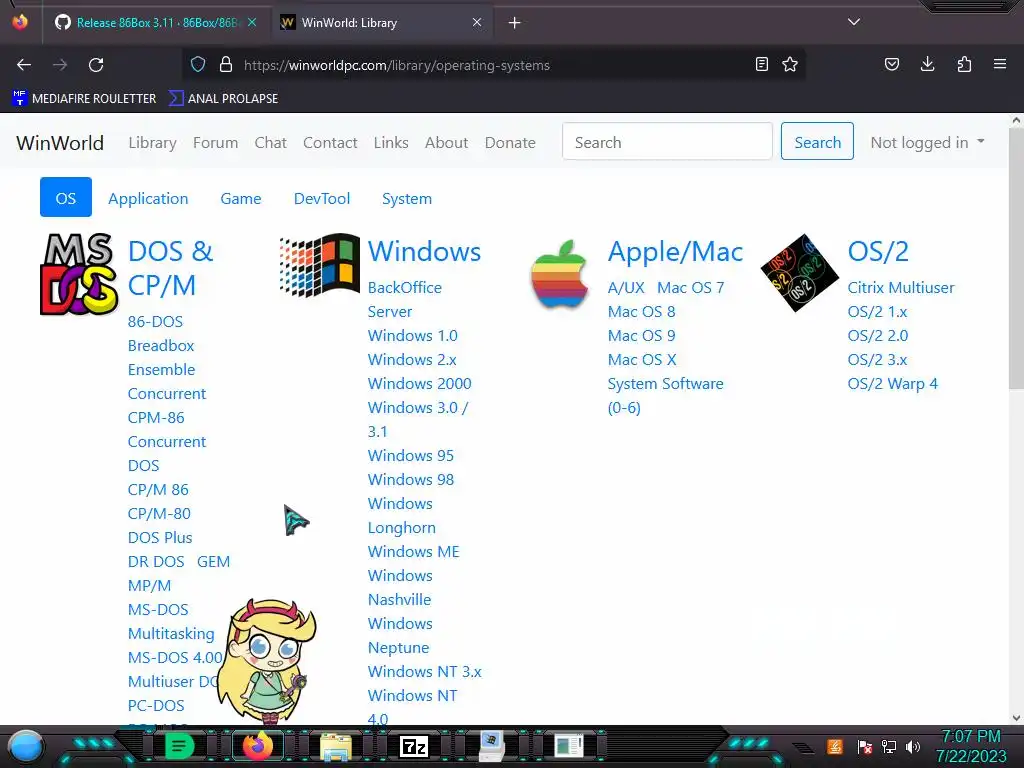Expand the Not logged in dropdown
This screenshot has height=768, width=1024.
[x=927, y=142]
